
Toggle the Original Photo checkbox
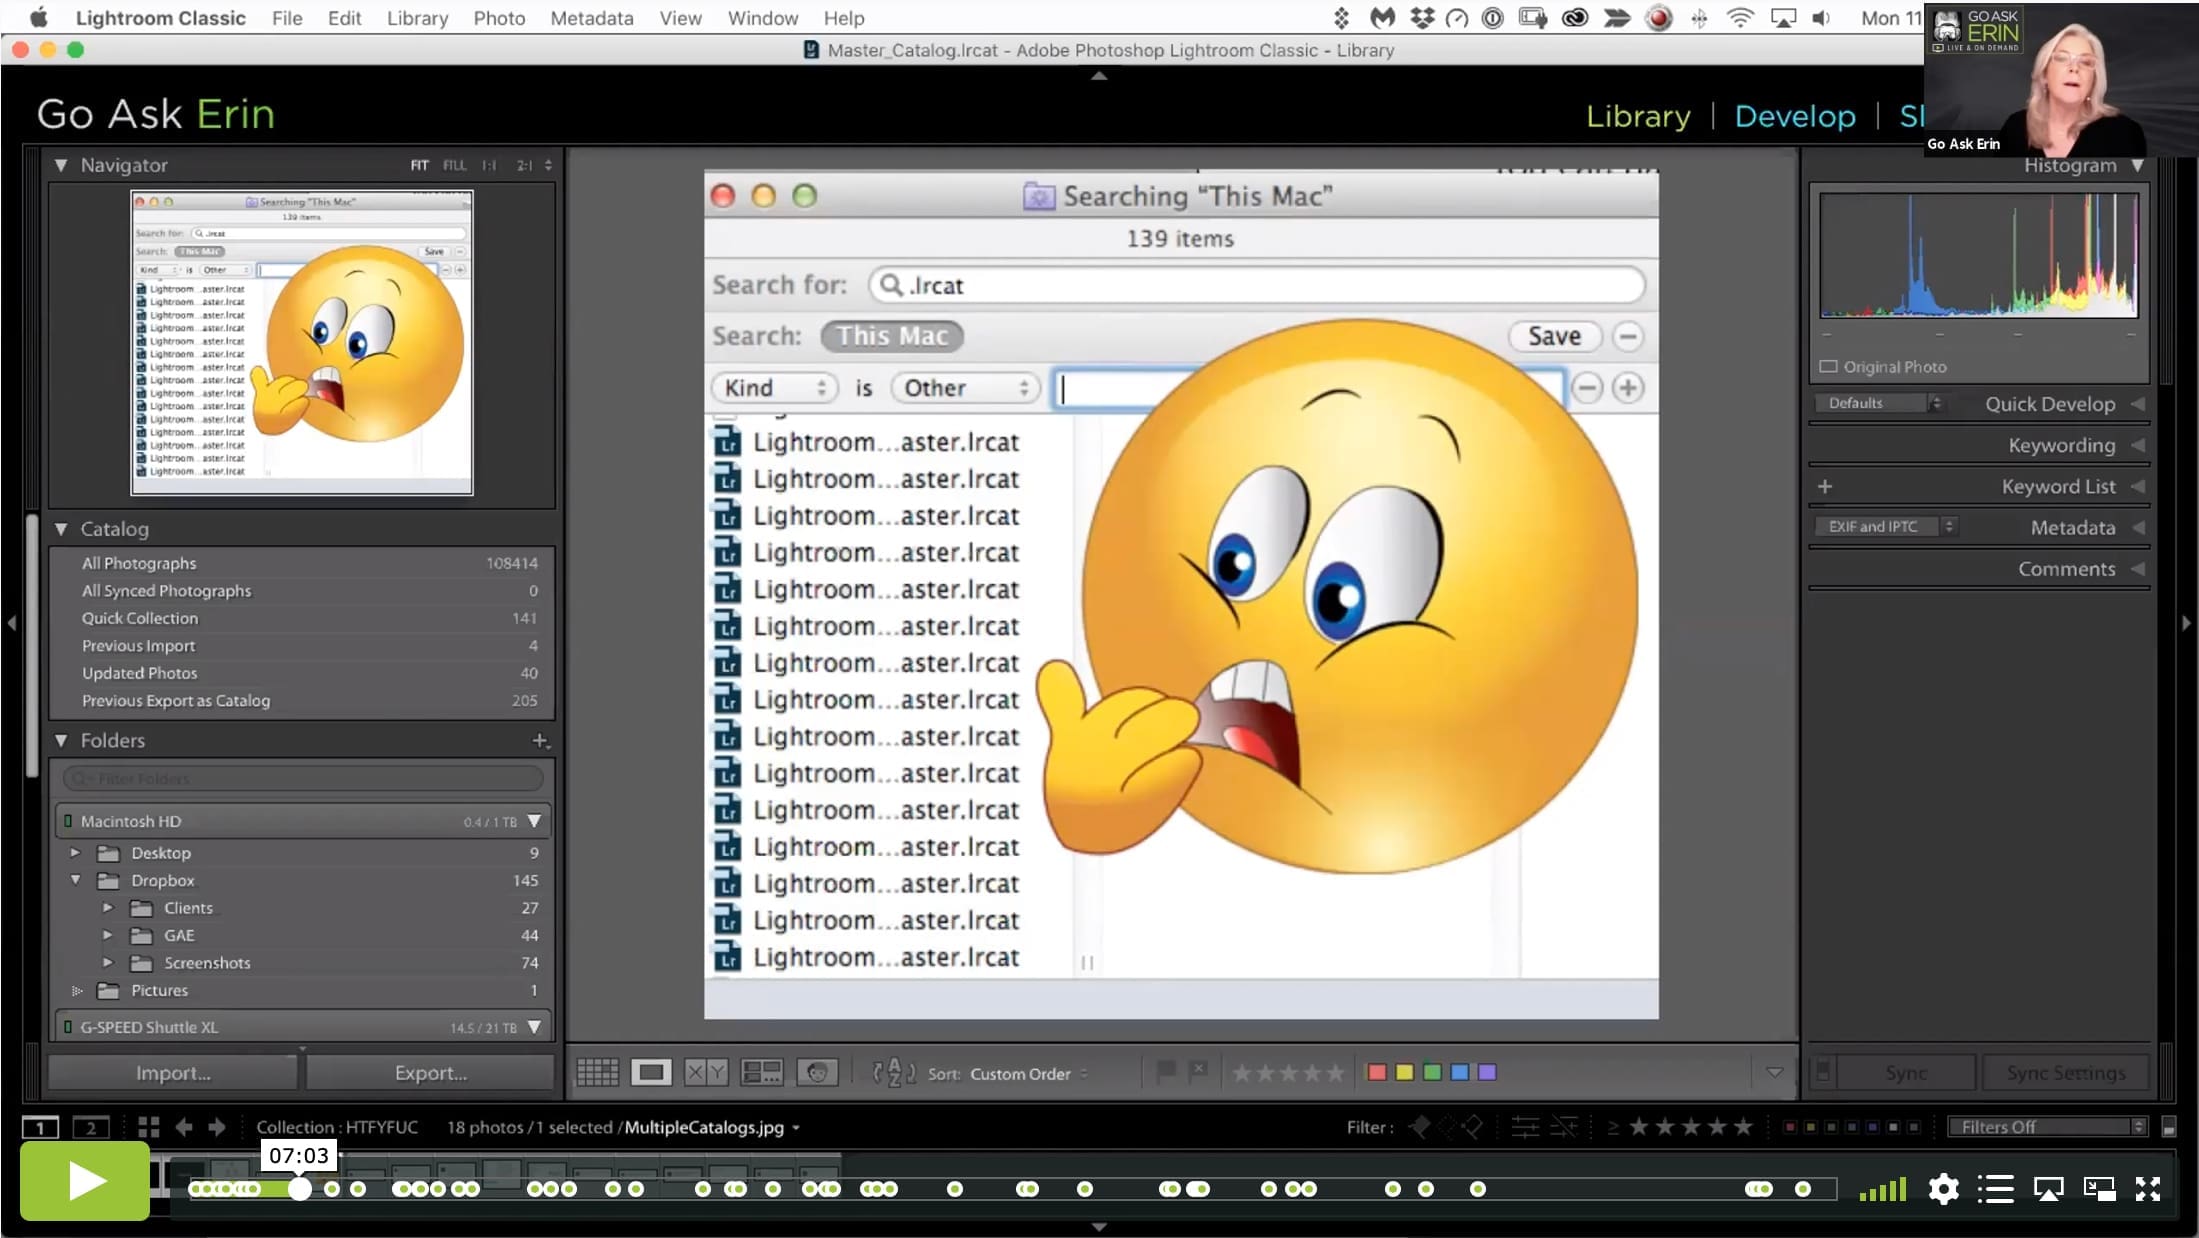click(1828, 367)
